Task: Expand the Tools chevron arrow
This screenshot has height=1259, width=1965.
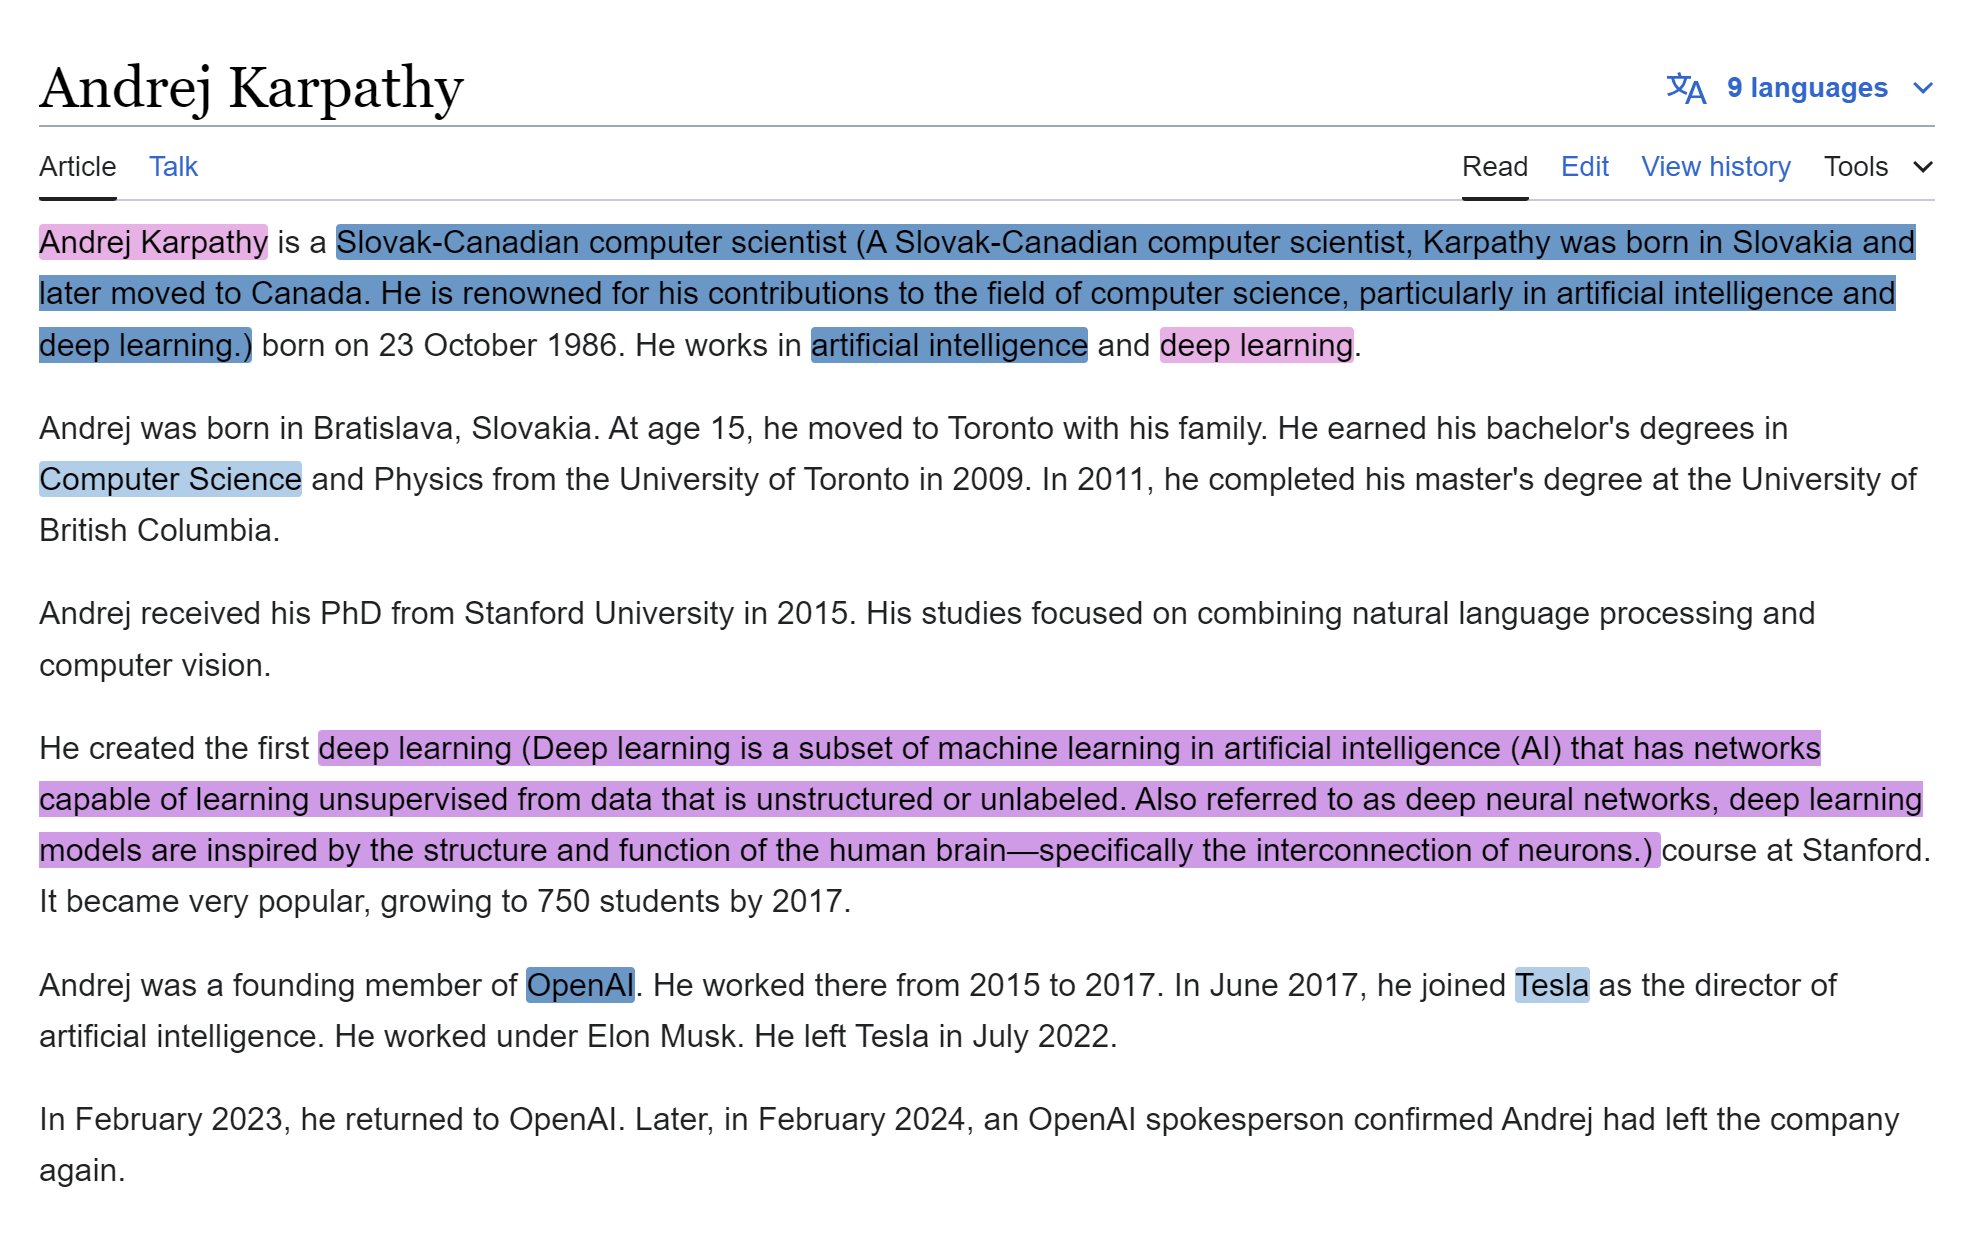Action: click(1922, 167)
